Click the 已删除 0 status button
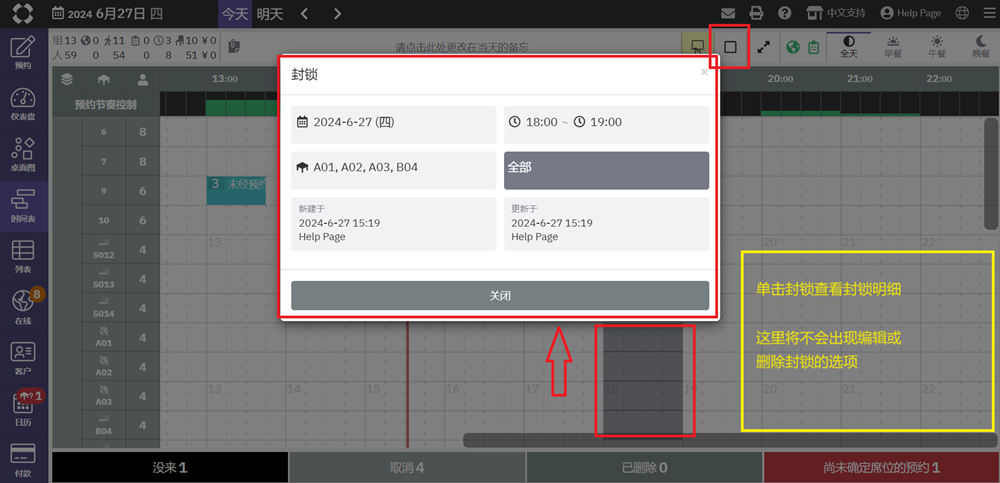 644,468
